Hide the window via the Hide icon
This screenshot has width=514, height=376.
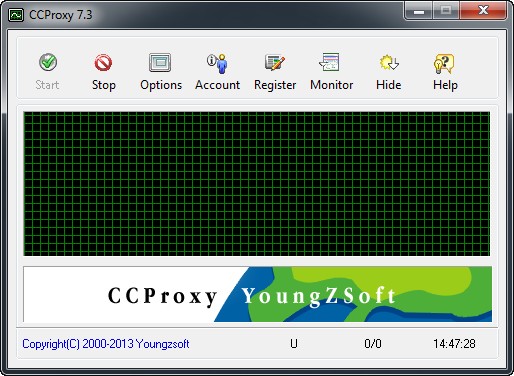click(389, 62)
